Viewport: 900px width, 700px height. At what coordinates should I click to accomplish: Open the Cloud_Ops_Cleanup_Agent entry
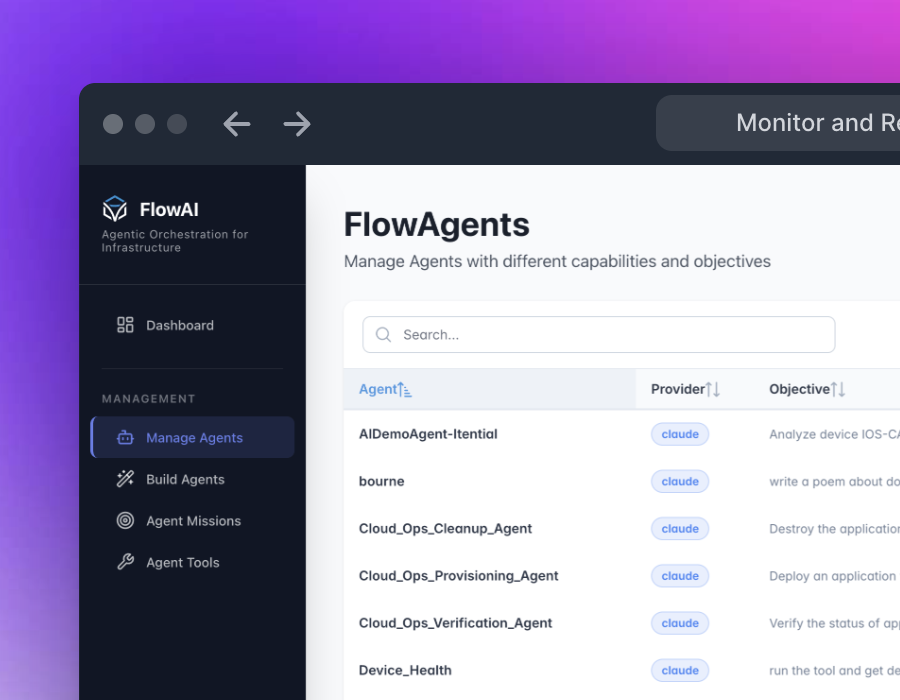pos(445,529)
